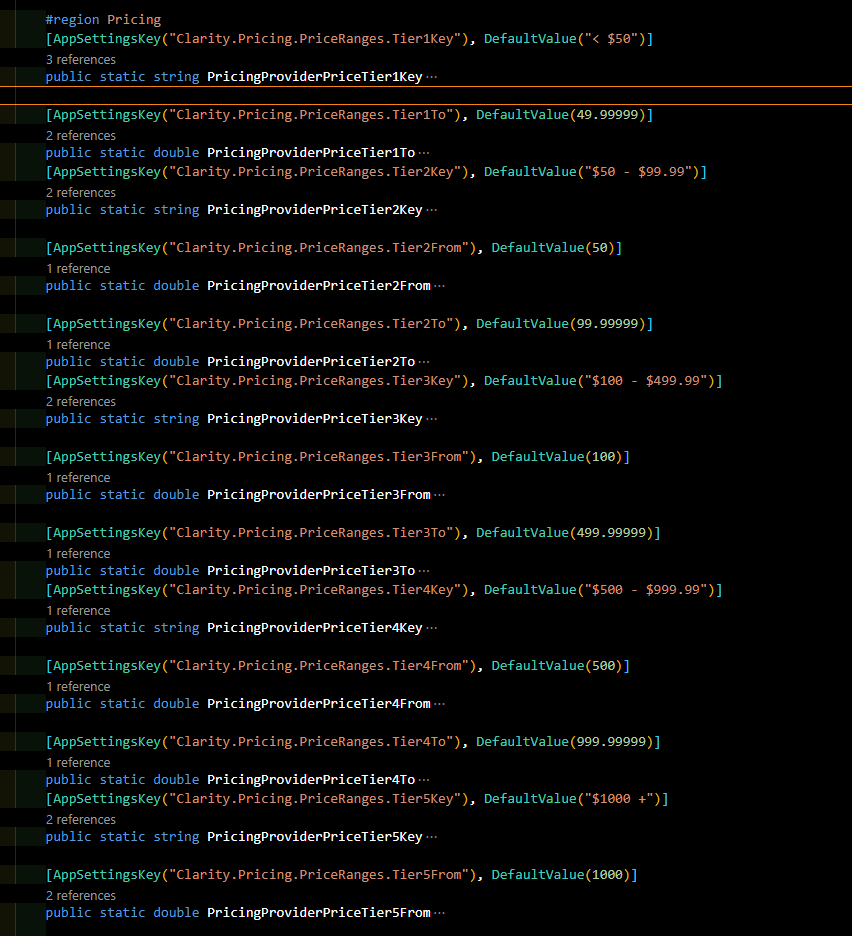Image resolution: width=852 pixels, height=936 pixels.
Task: Expand collapsed PricingProviderPriceTier4From property body
Action: point(439,704)
